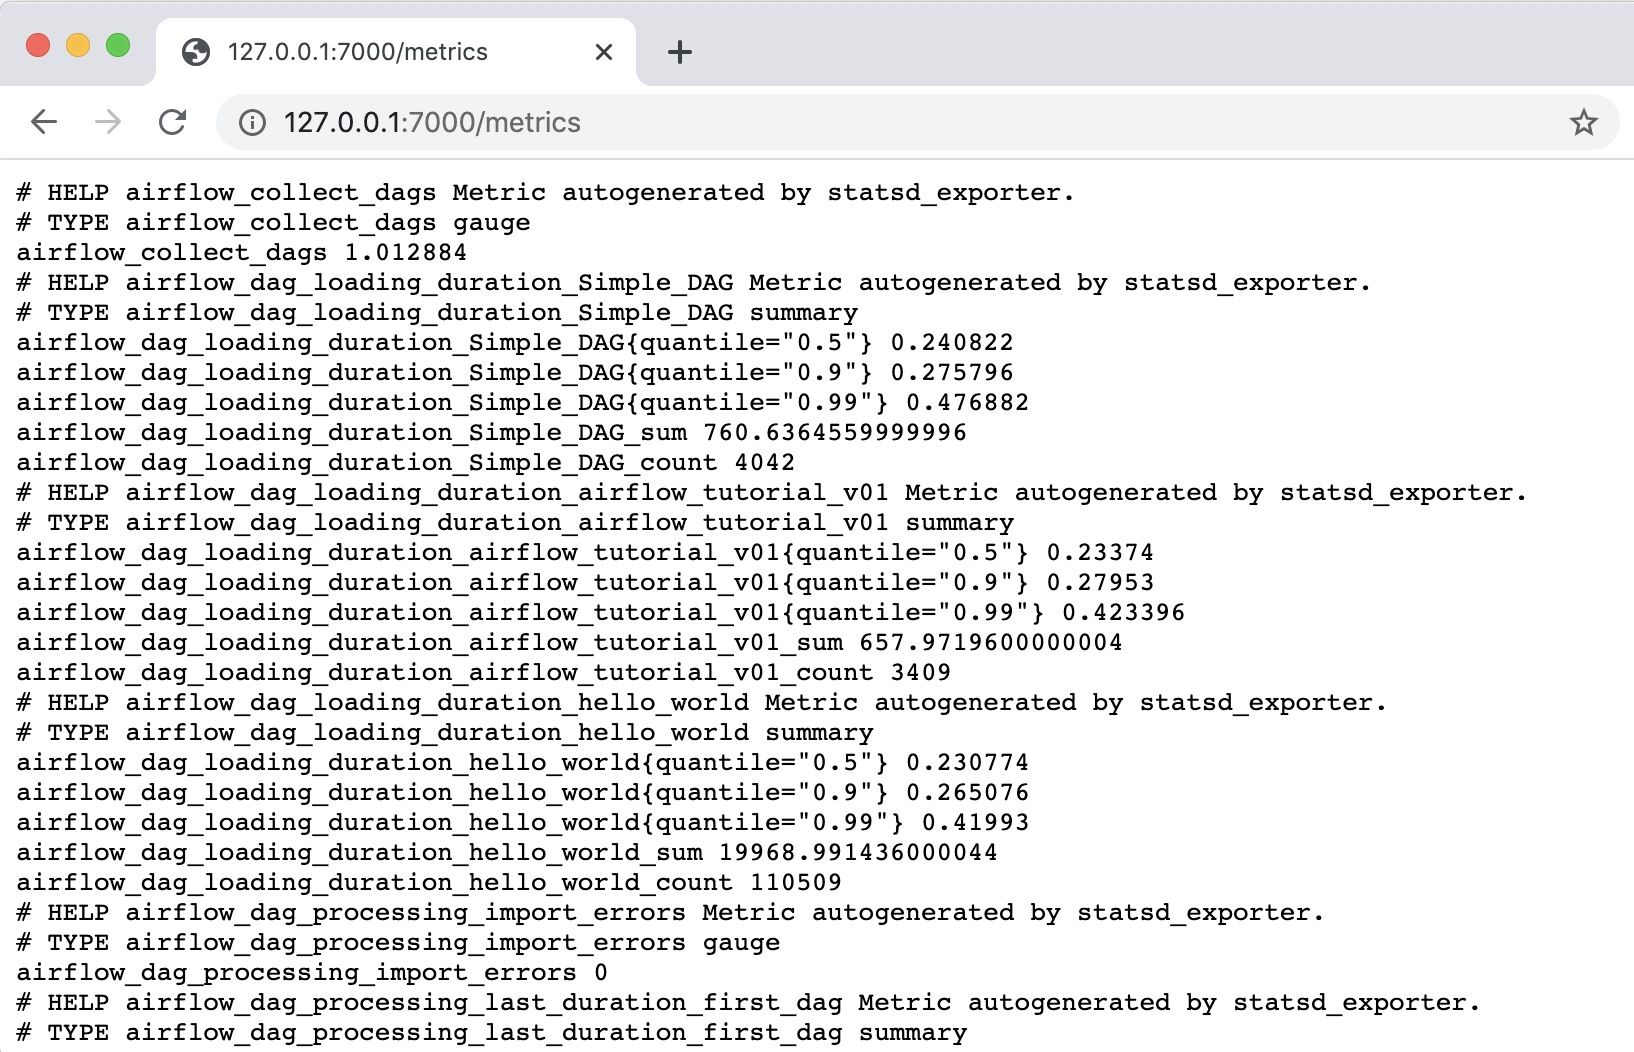Click the browser back arrow
The width and height of the screenshot is (1634, 1052).
tap(44, 122)
